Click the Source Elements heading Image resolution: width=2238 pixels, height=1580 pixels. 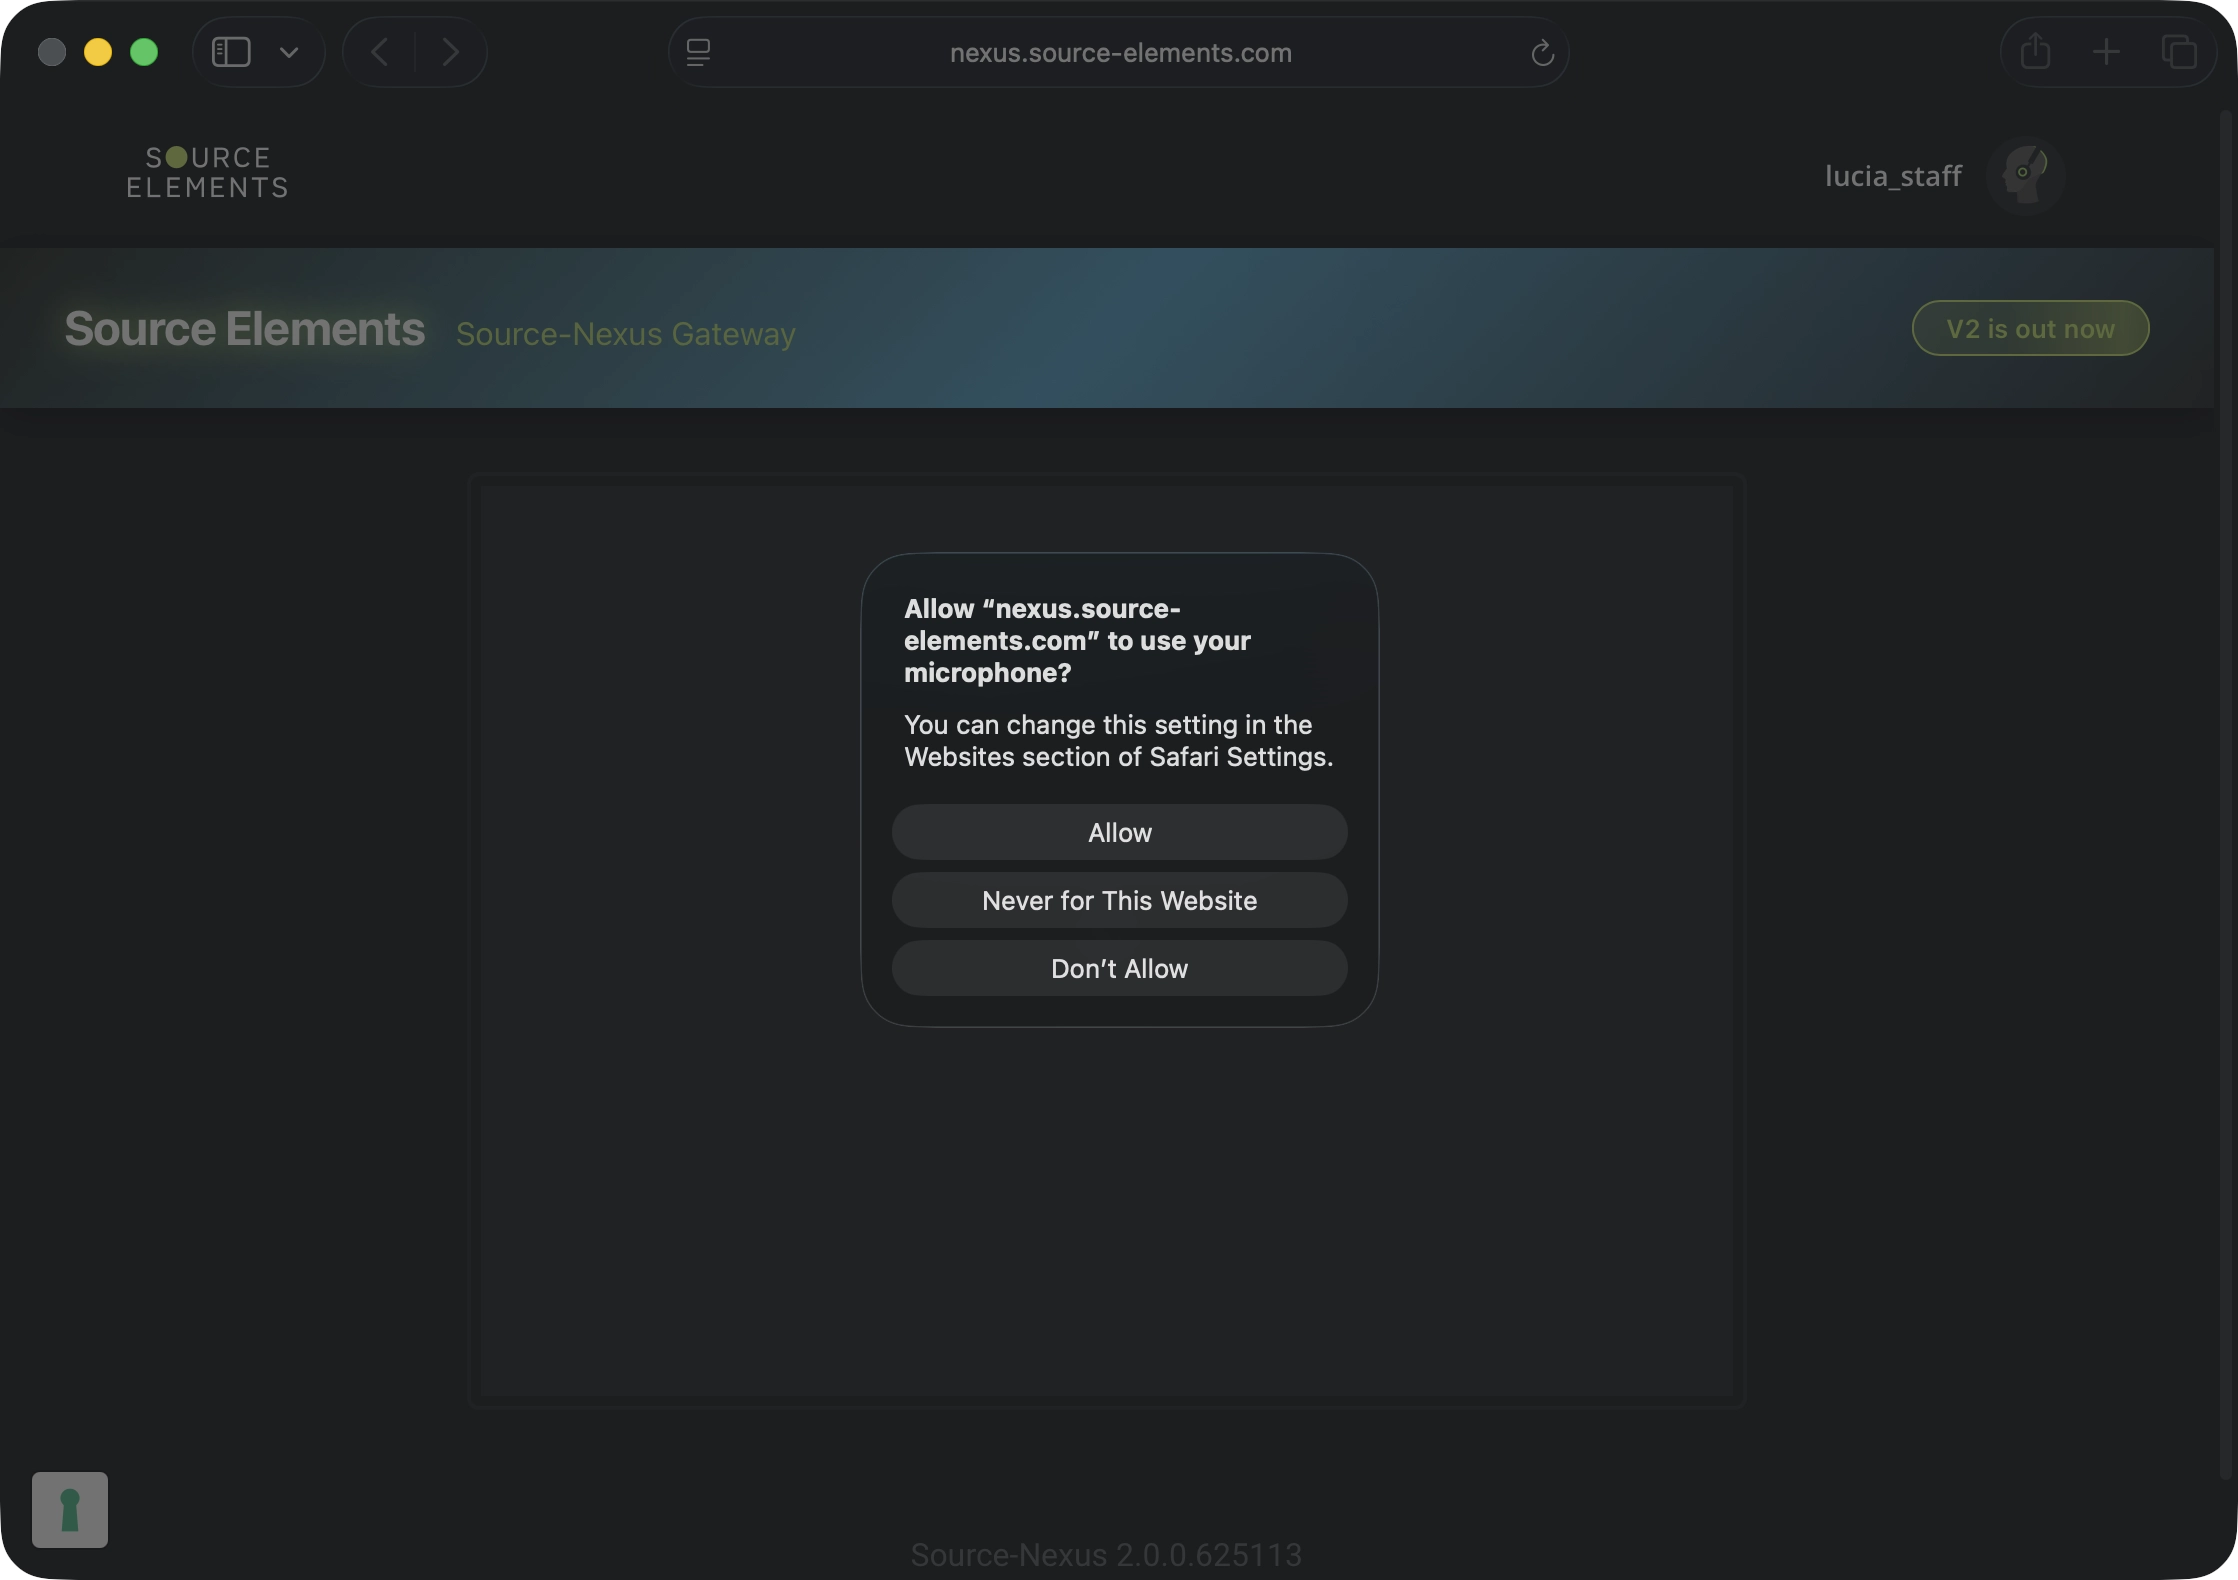coord(245,329)
